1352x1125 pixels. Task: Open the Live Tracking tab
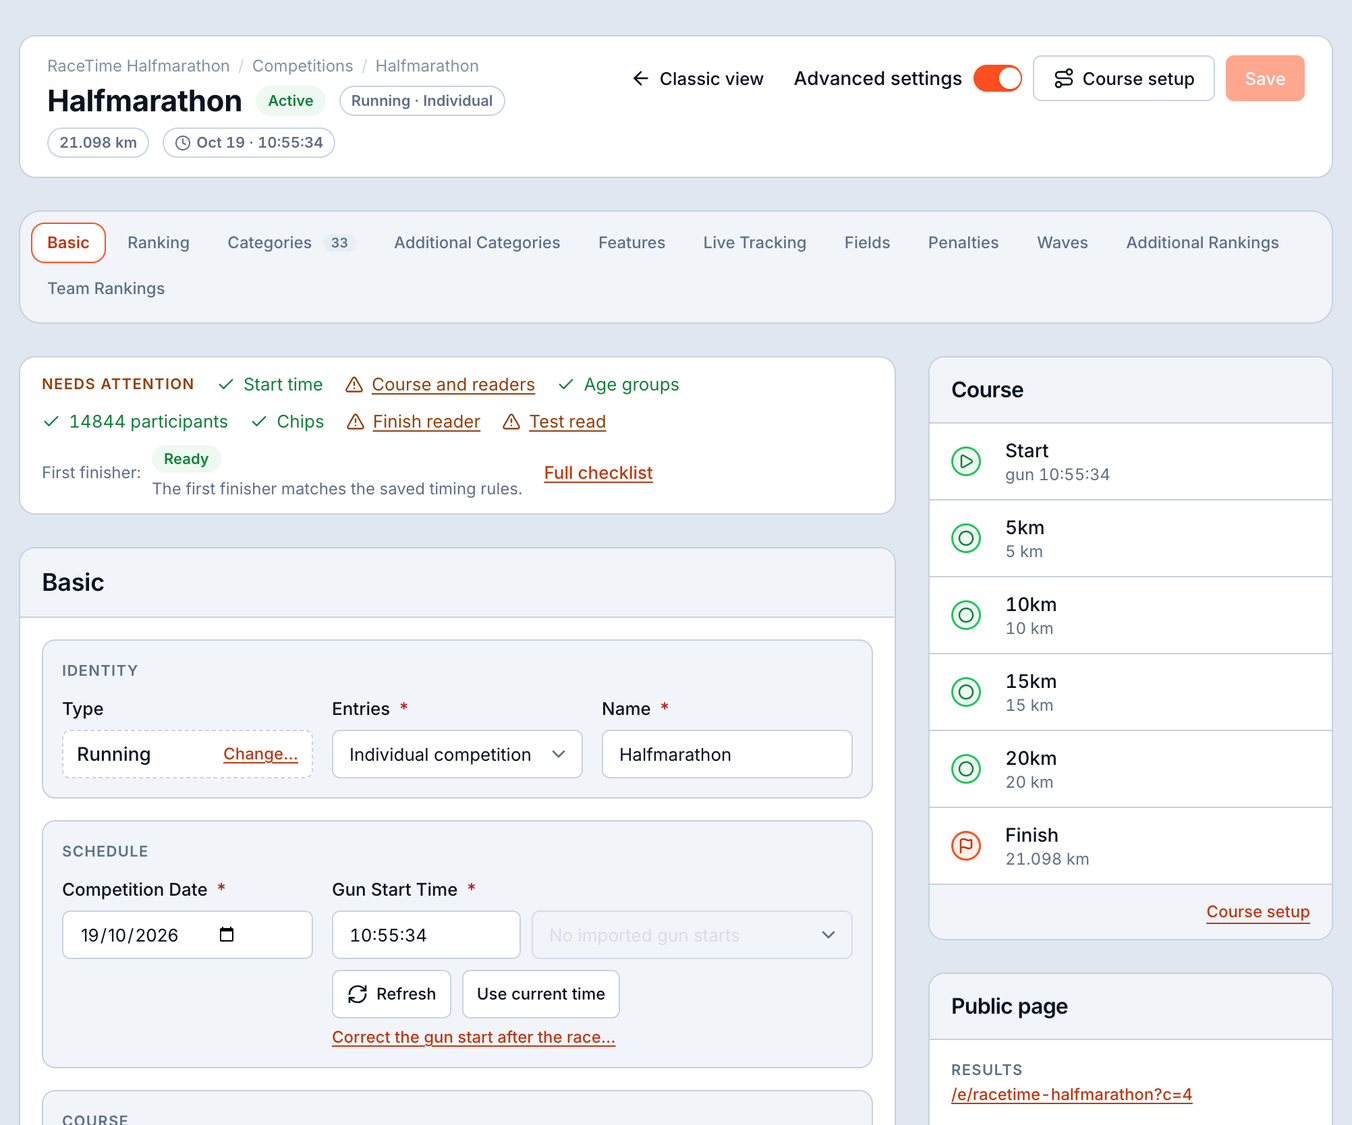754,243
